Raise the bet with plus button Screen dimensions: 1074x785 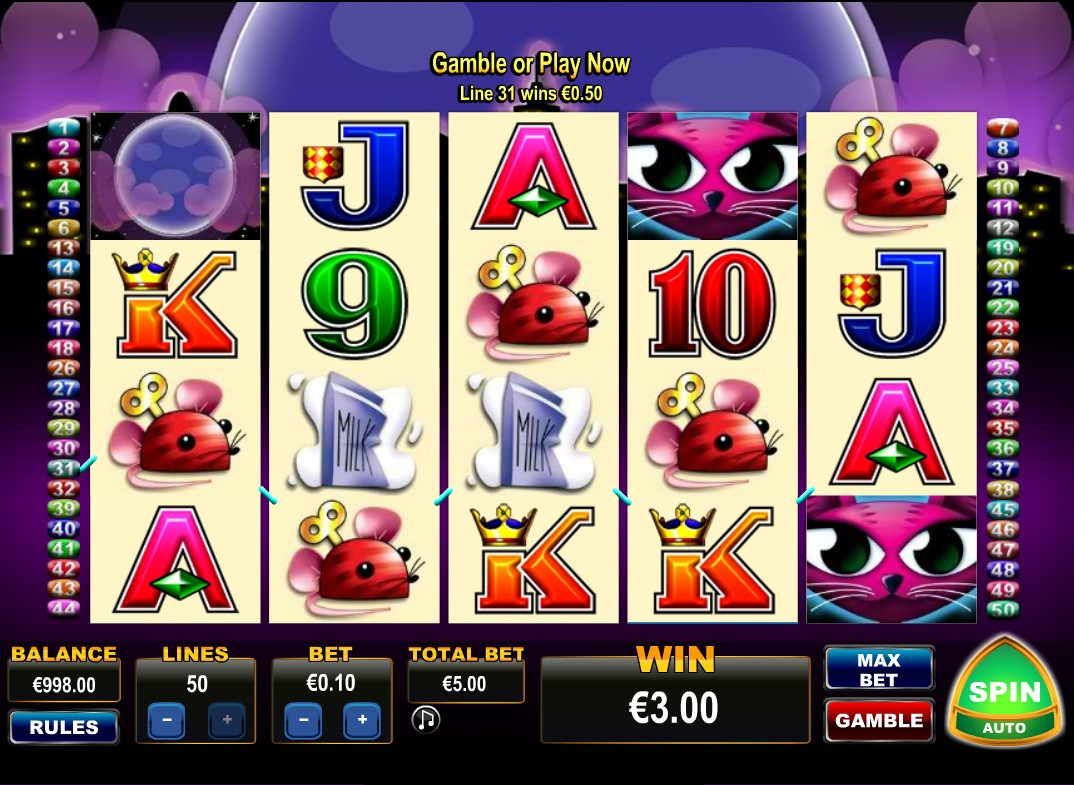tap(362, 720)
